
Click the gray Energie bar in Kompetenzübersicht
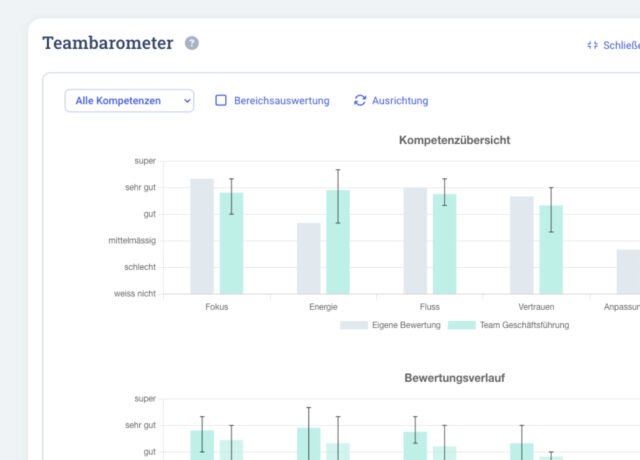[309, 258]
